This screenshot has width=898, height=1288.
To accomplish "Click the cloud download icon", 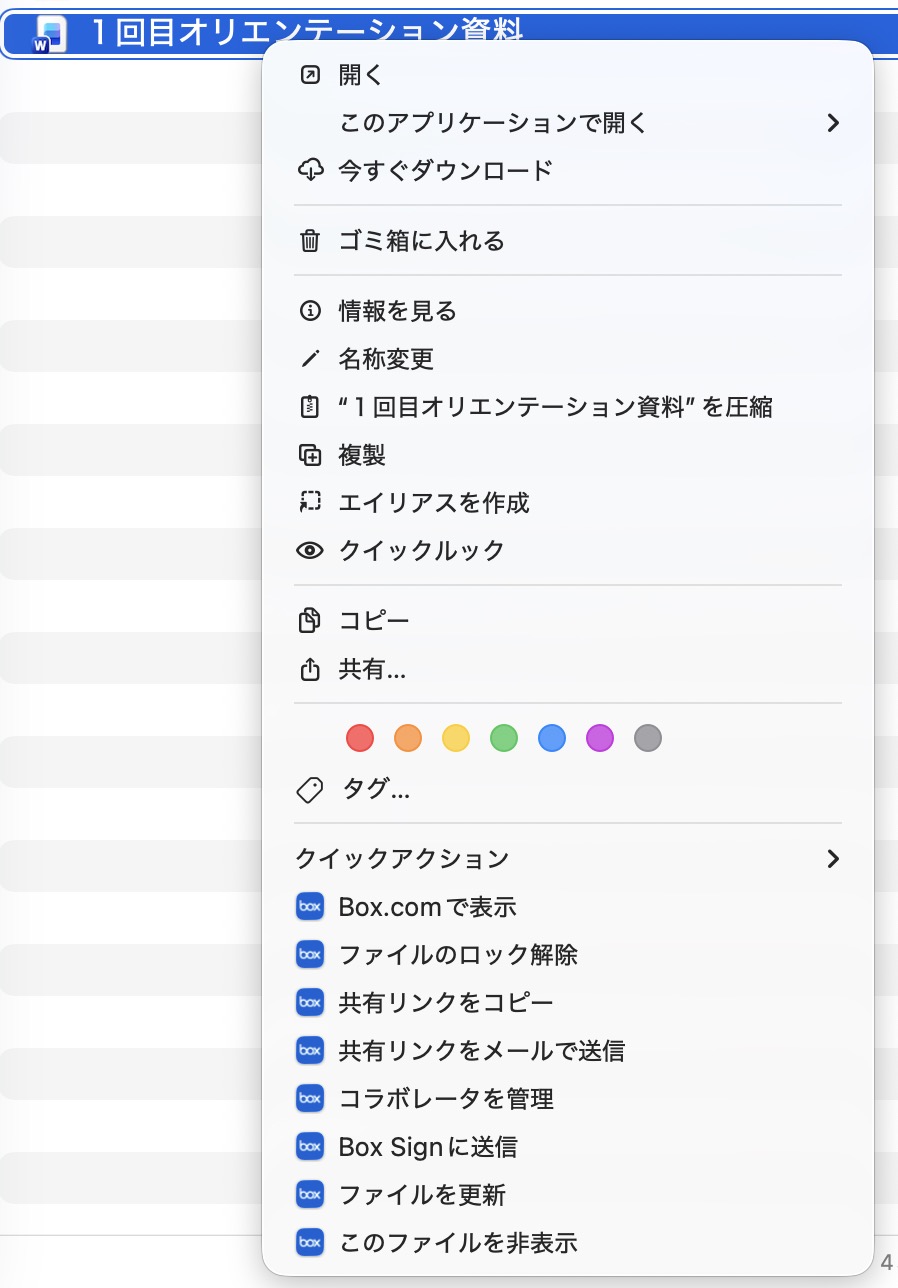I will point(310,171).
